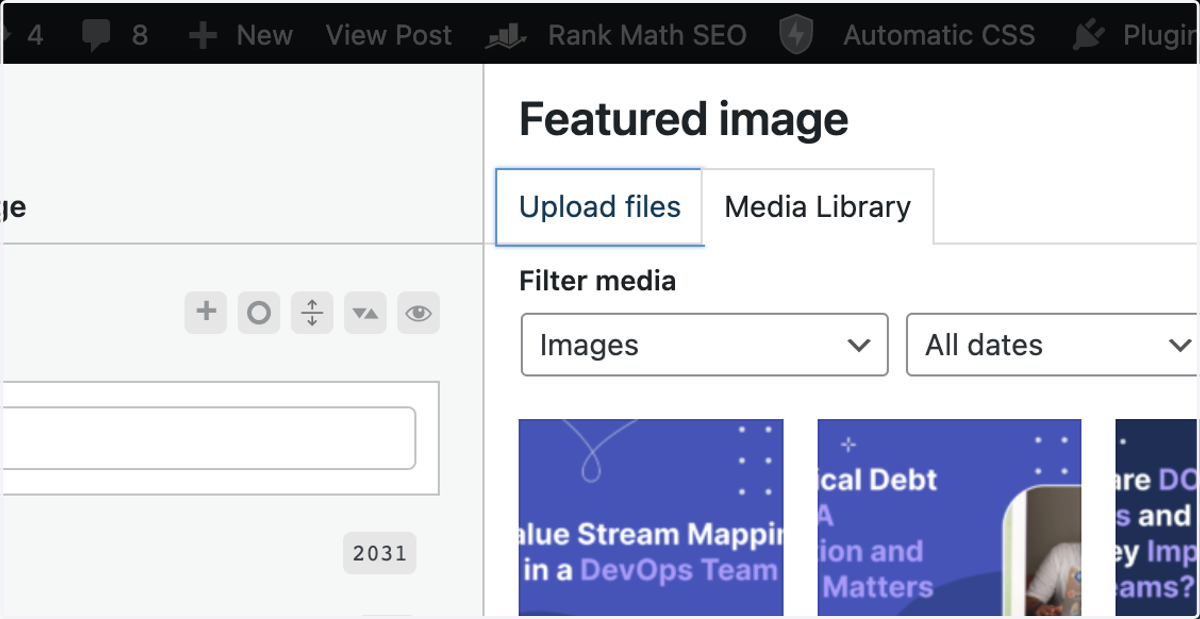Click the plus add-element icon button
The width and height of the screenshot is (1200, 619).
point(206,313)
